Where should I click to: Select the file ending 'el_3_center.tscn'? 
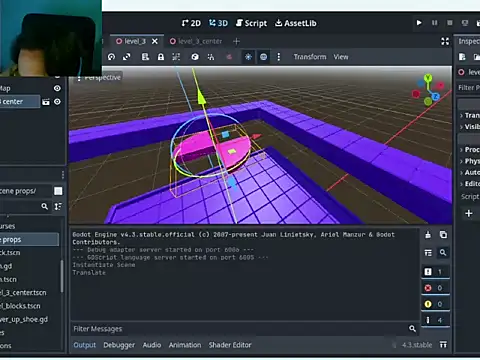pyautogui.click(x=23, y=293)
